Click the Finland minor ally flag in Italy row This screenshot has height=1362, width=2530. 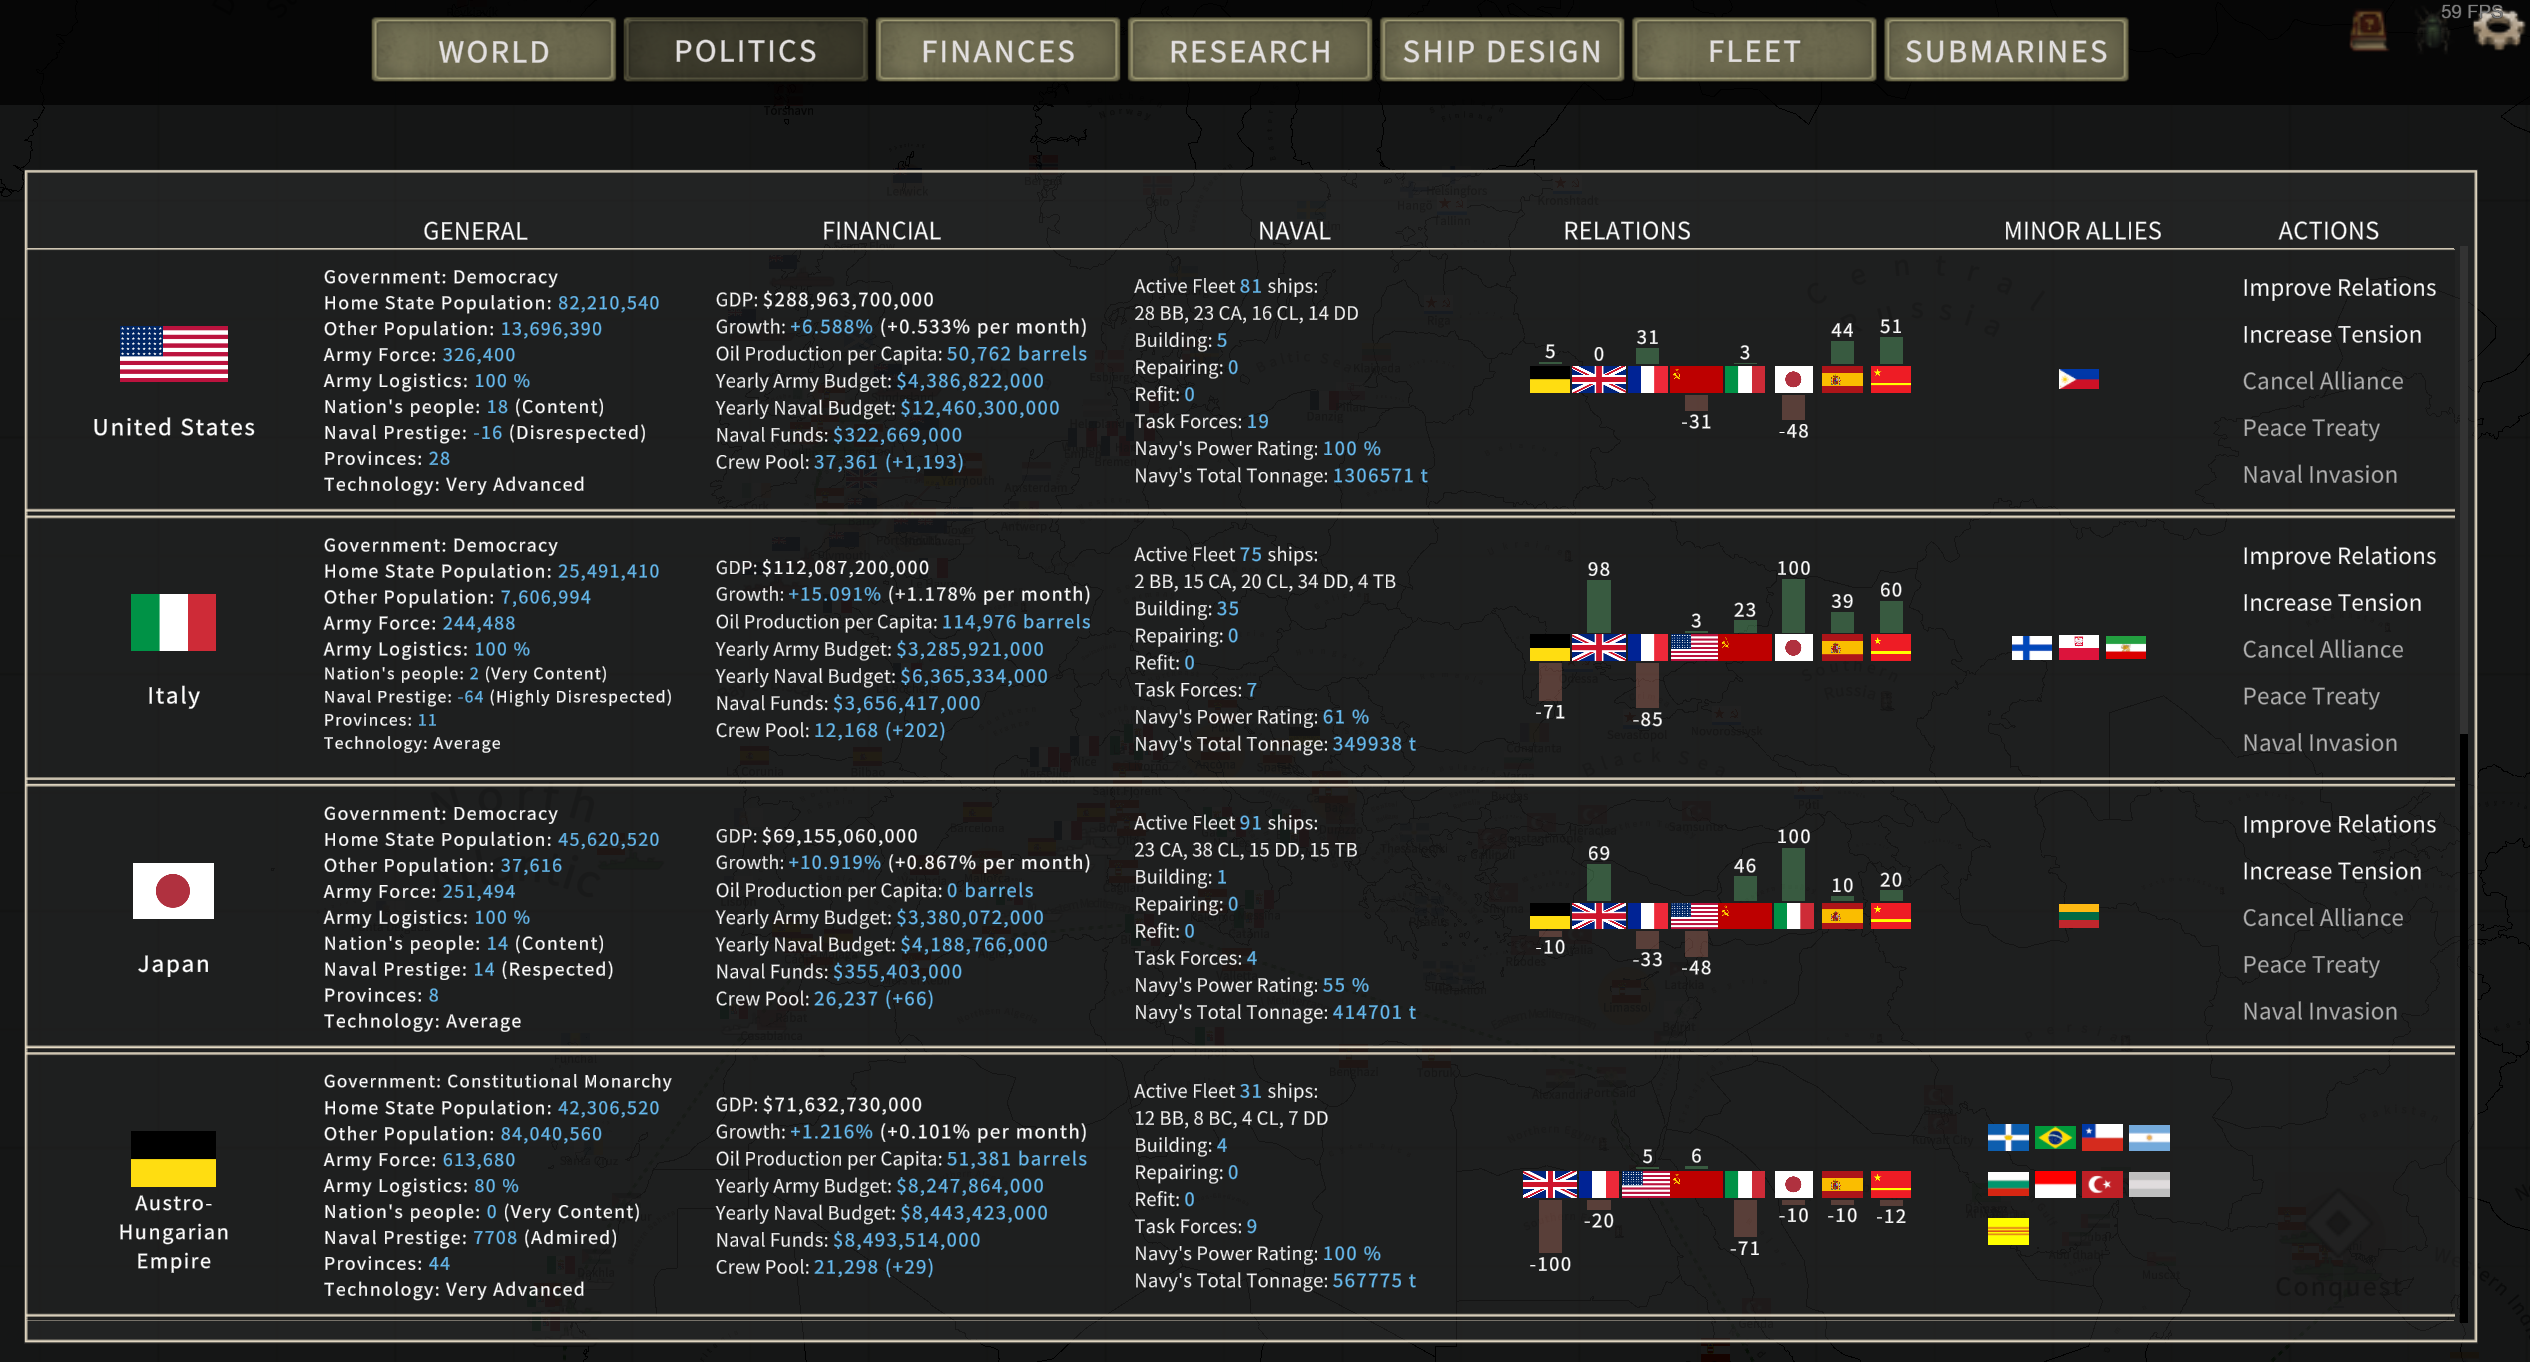coord(2032,647)
